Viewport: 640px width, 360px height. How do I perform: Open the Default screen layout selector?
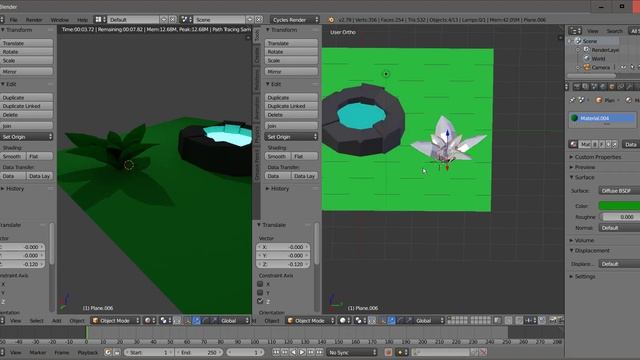(x=133, y=20)
